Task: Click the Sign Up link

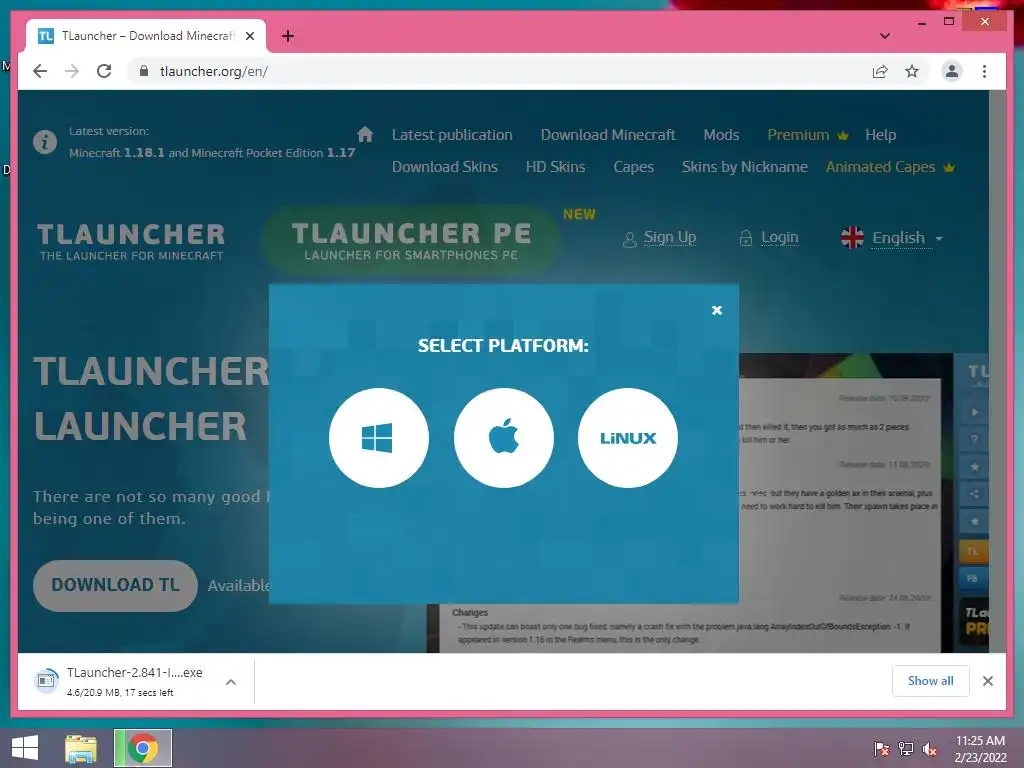Action: (x=660, y=238)
